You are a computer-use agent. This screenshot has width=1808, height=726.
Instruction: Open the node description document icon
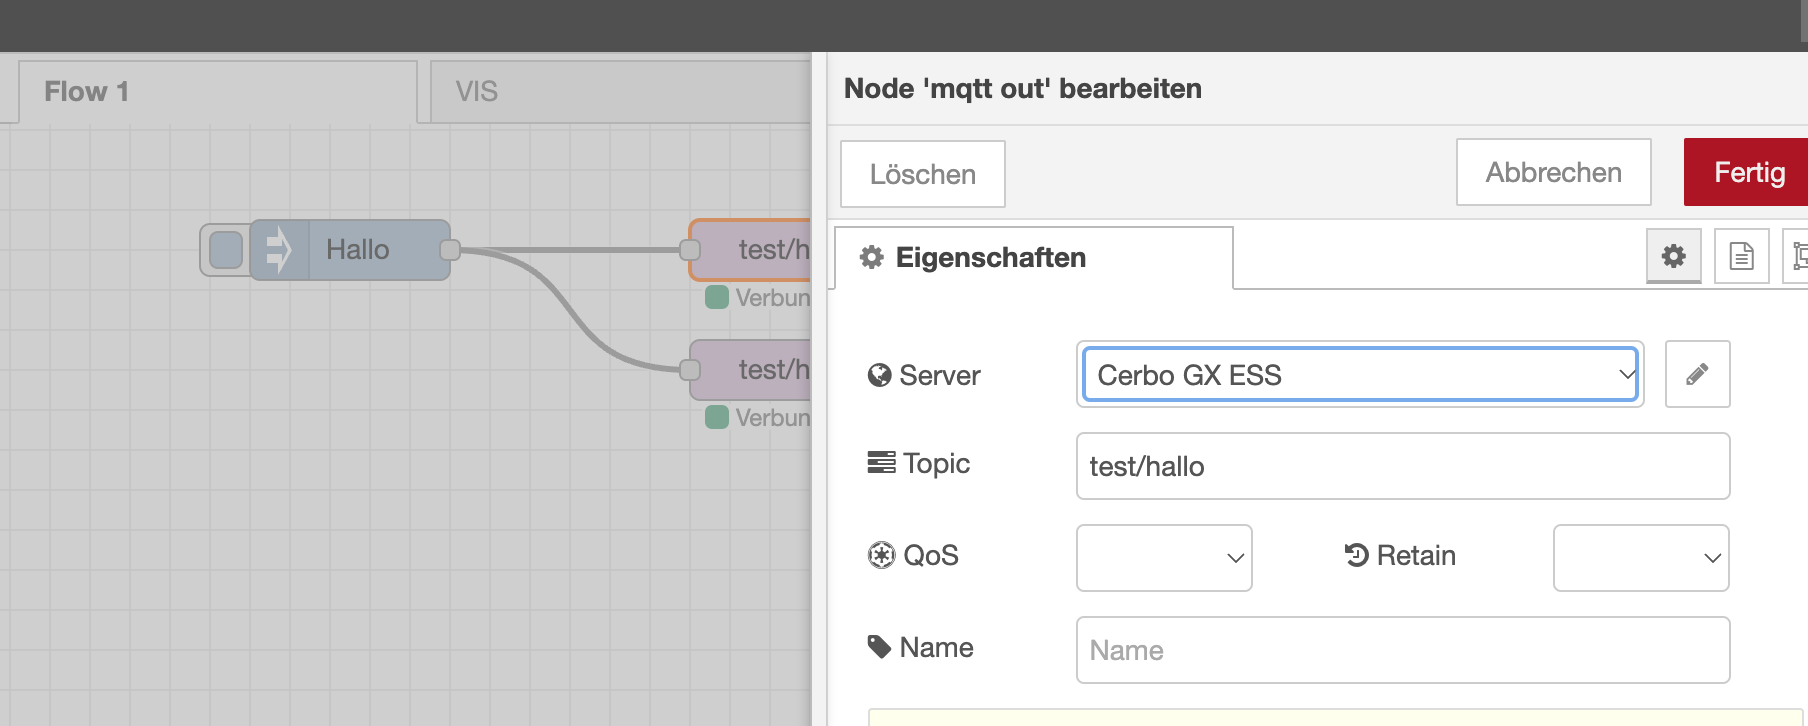pos(1741,256)
